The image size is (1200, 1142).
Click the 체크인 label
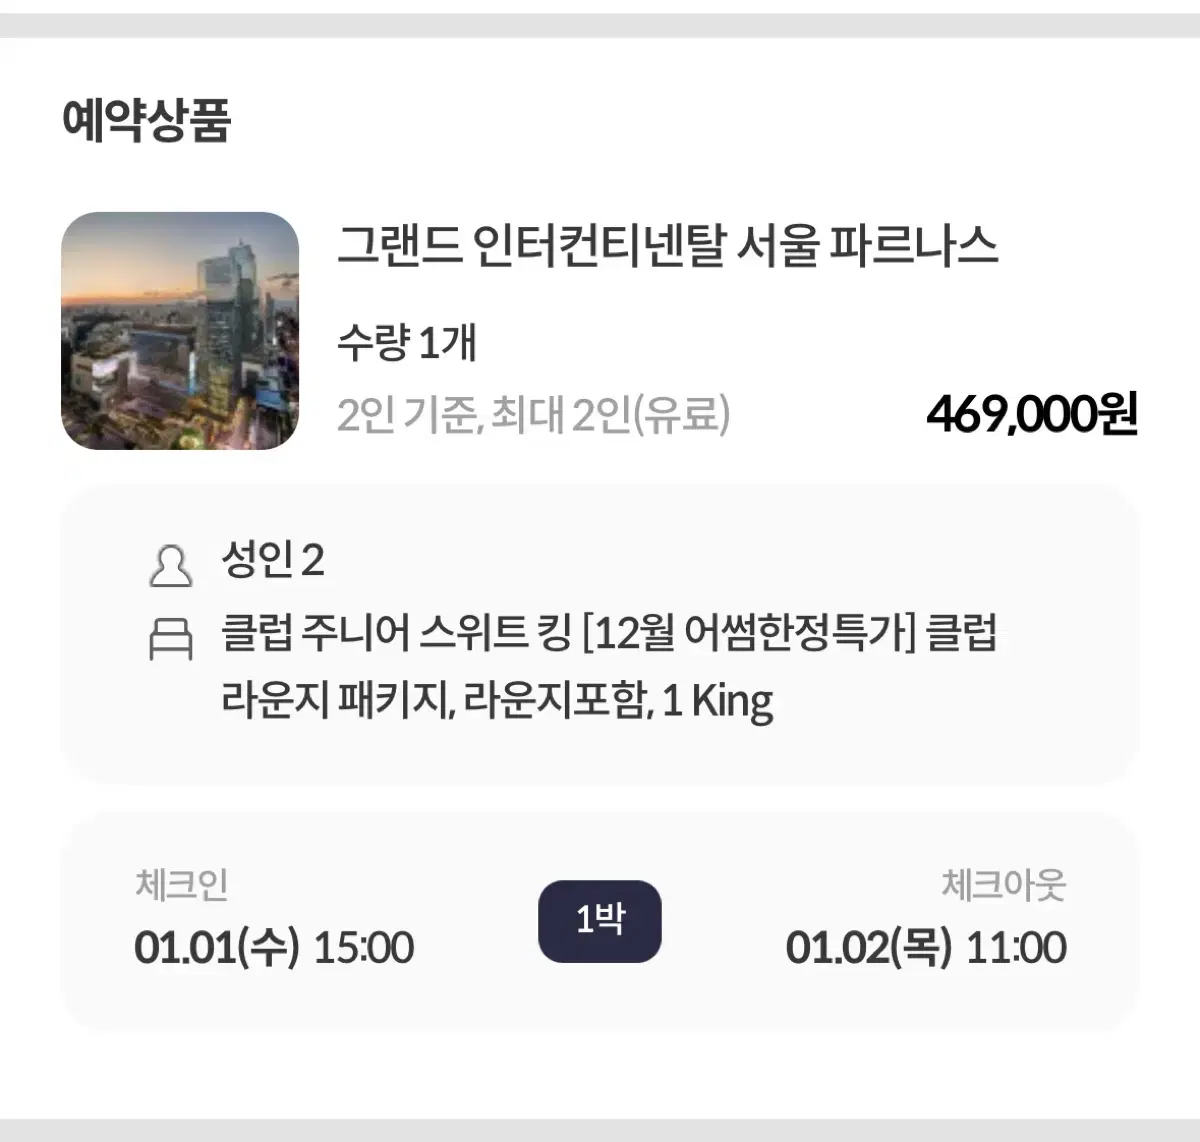(x=181, y=885)
